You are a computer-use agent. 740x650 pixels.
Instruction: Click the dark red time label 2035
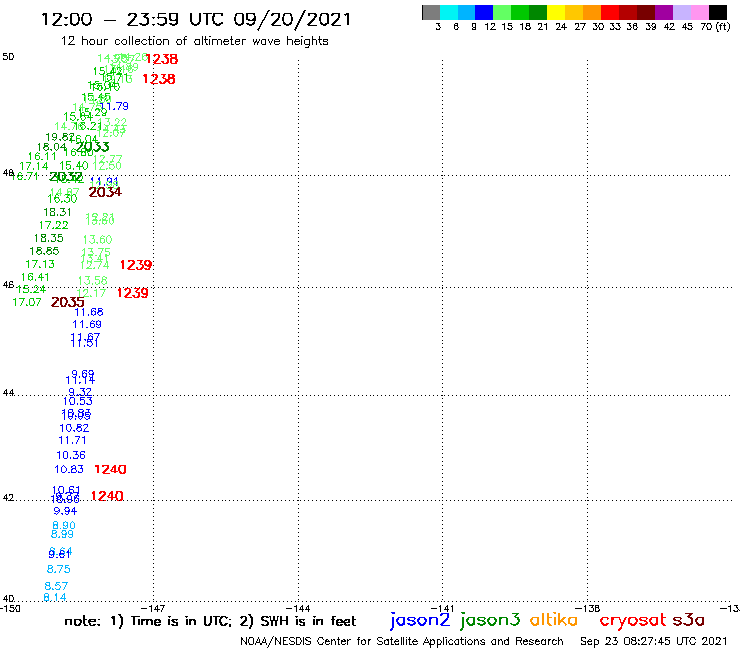67,302
